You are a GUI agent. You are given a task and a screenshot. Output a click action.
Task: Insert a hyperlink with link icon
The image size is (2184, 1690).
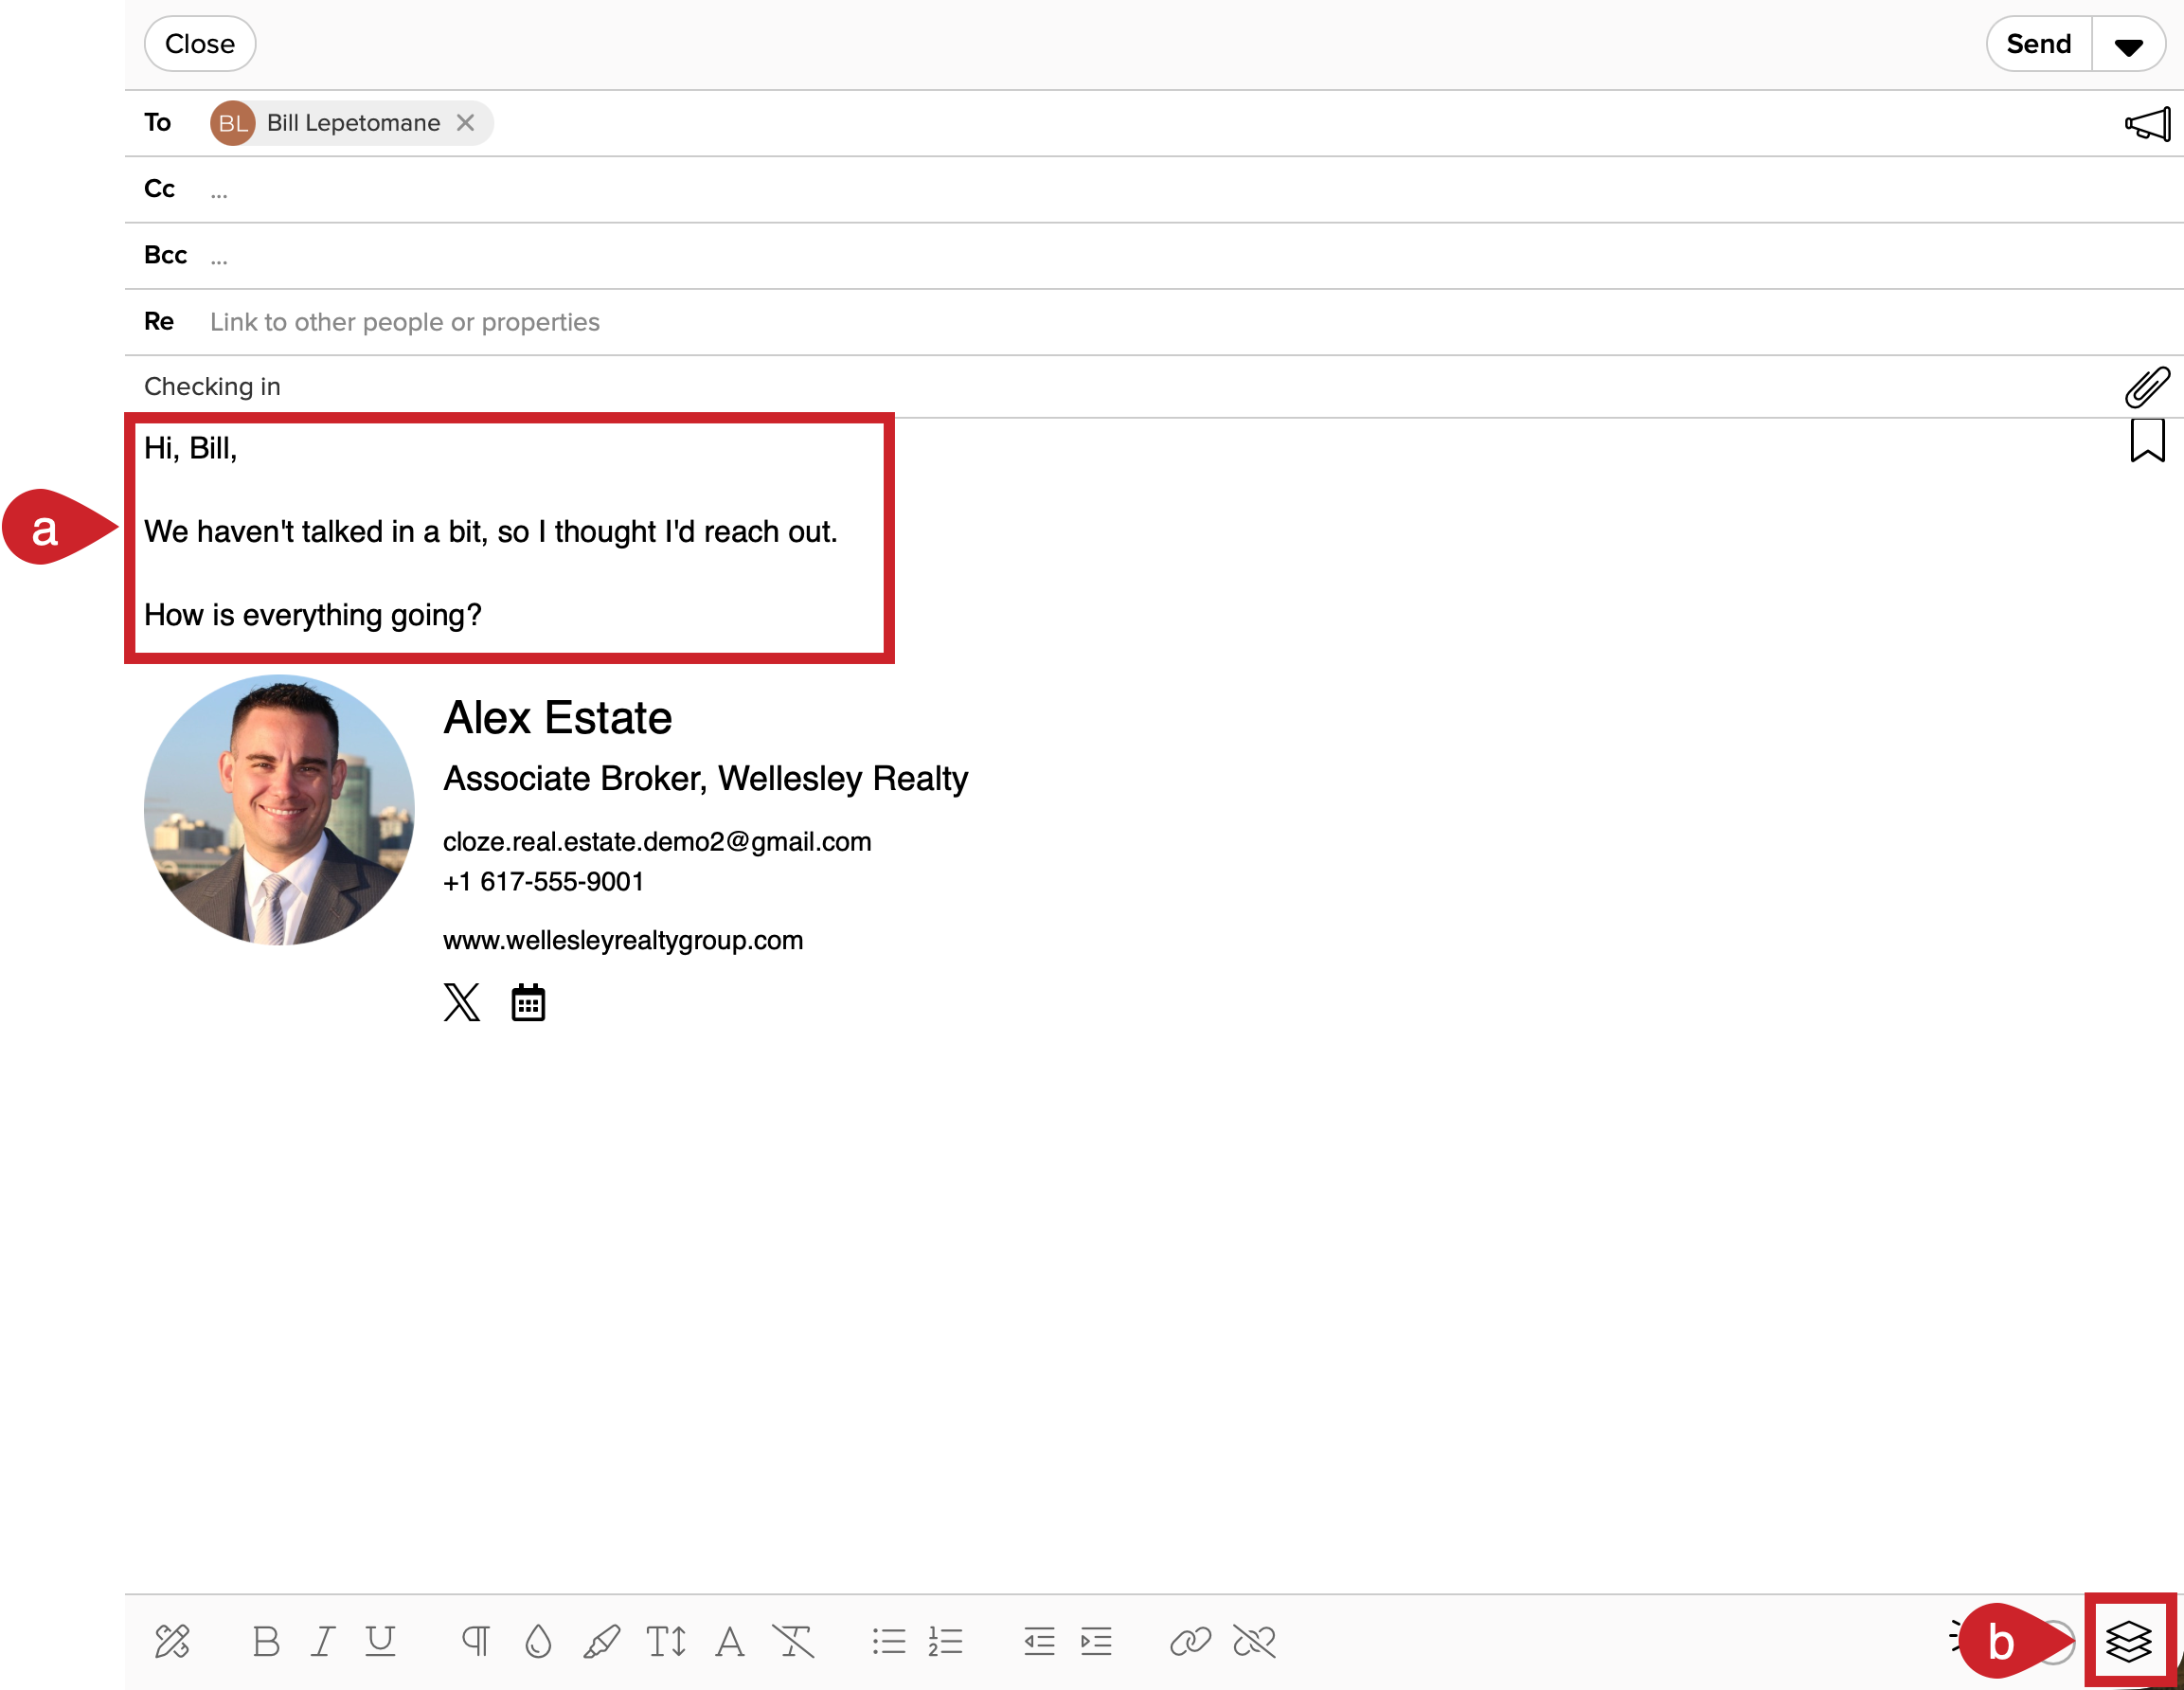[x=1190, y=1641]
